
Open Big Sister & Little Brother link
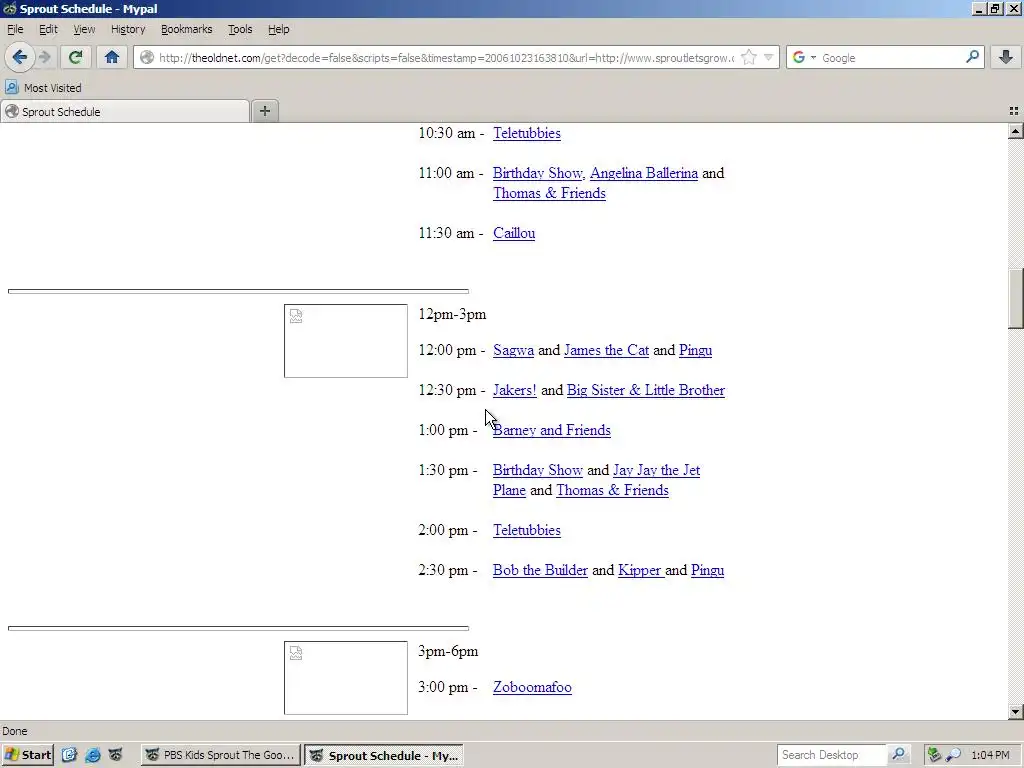click(646, 390)
